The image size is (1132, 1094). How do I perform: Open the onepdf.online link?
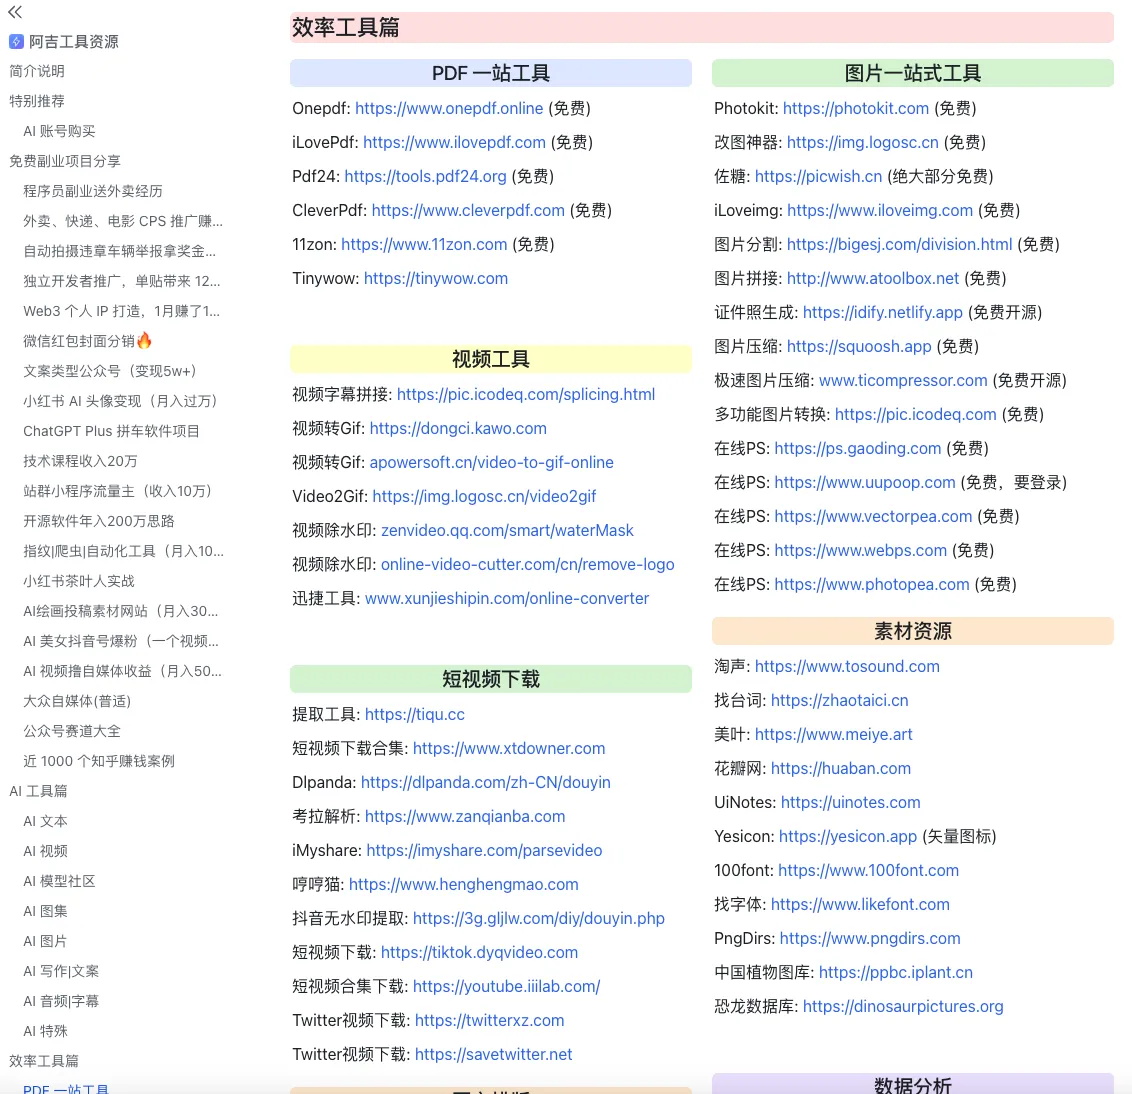[x=449, y=108]
